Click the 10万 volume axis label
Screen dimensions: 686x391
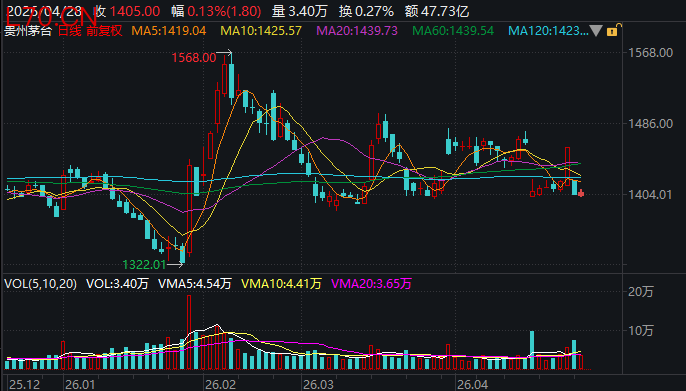(641, 331)
